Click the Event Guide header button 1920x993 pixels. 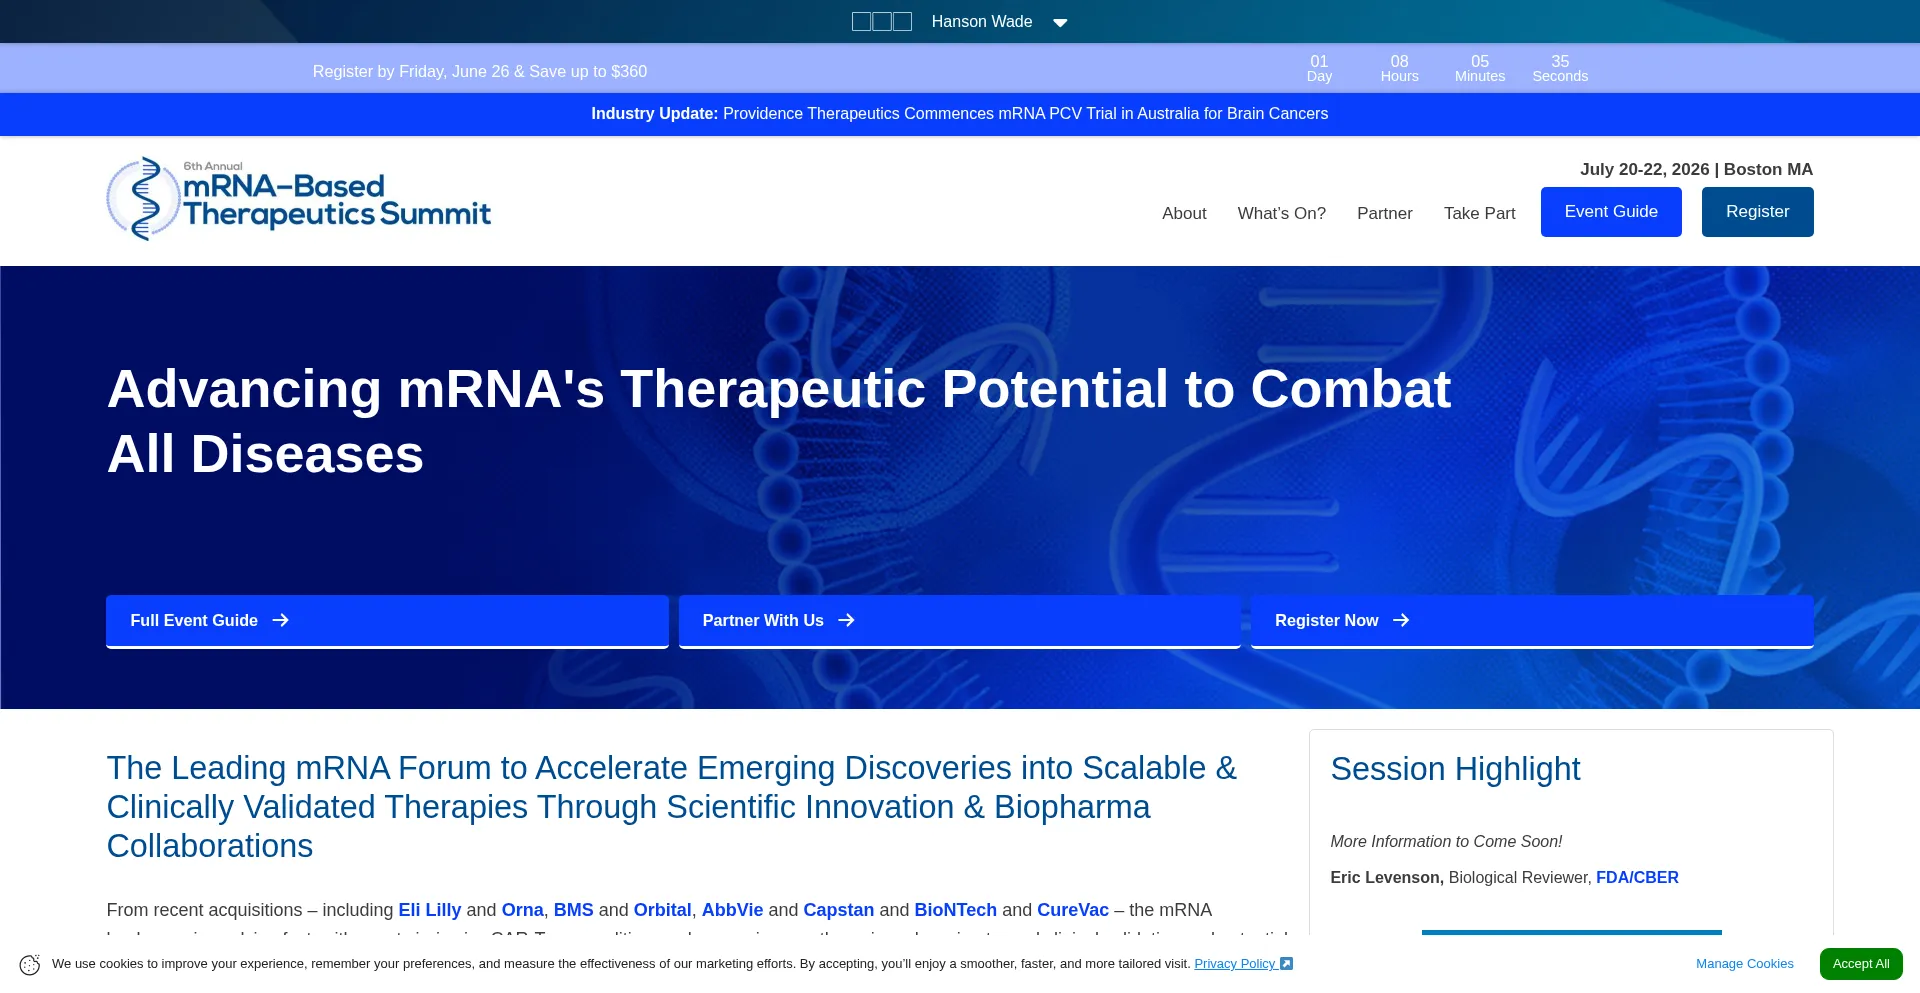click(1611, 212)
